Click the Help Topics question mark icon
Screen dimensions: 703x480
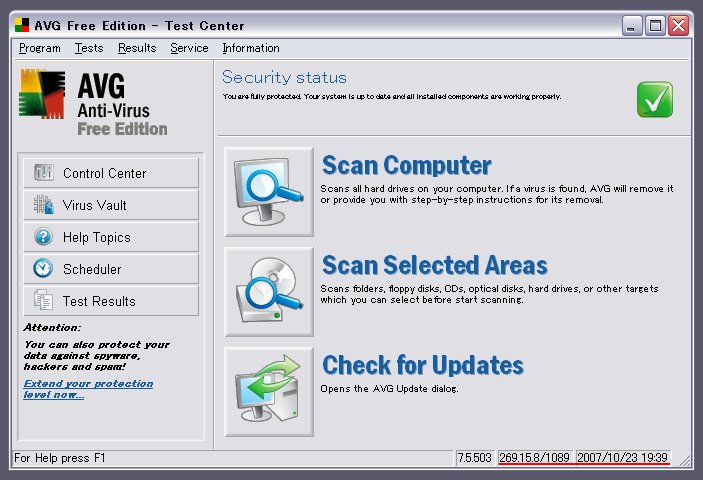click(43, 237)
